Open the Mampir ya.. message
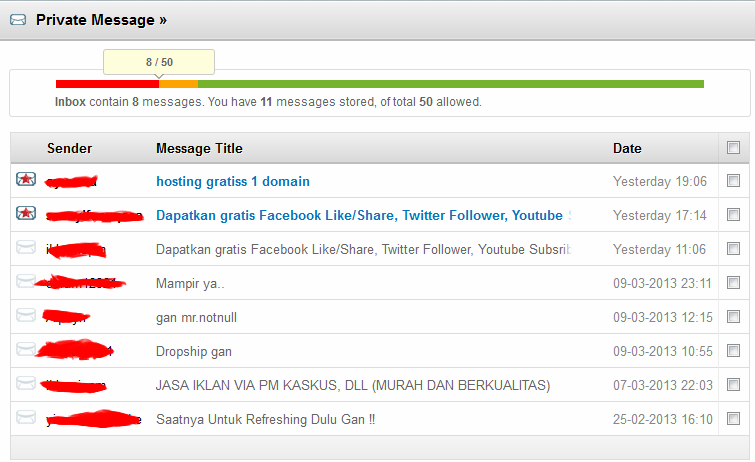Image resolution: width=755 pixels, height=462 pixels. 190,284
